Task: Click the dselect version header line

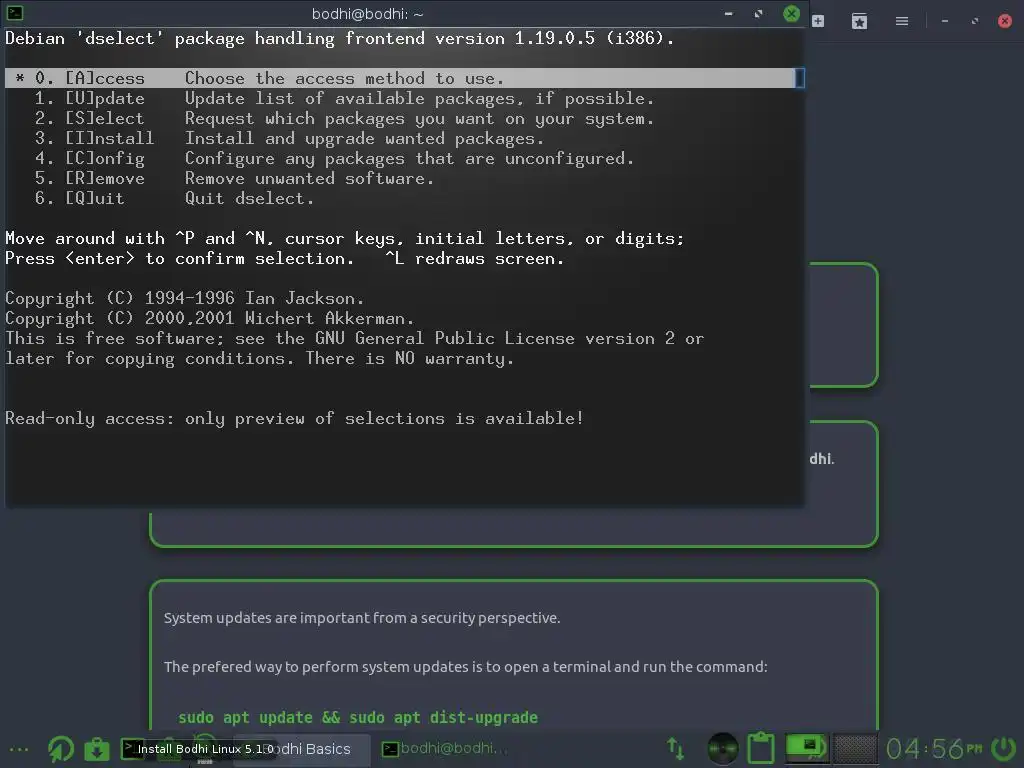Action: [x=340, y=39]
